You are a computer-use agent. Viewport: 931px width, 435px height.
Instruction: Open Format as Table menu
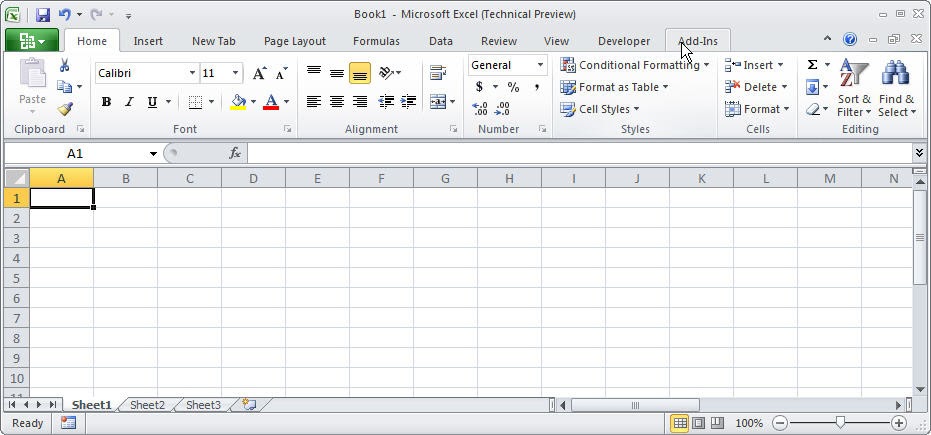pyautogui.click(x=615, y=87)
